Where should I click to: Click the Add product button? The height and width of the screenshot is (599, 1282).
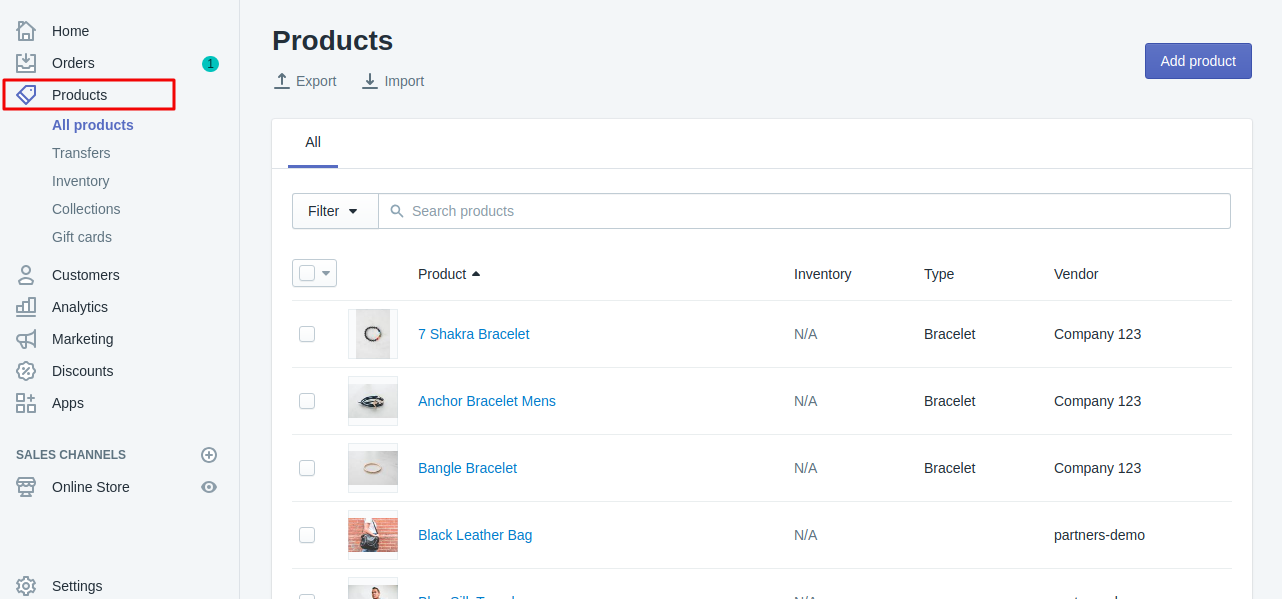coord(1198,61)
